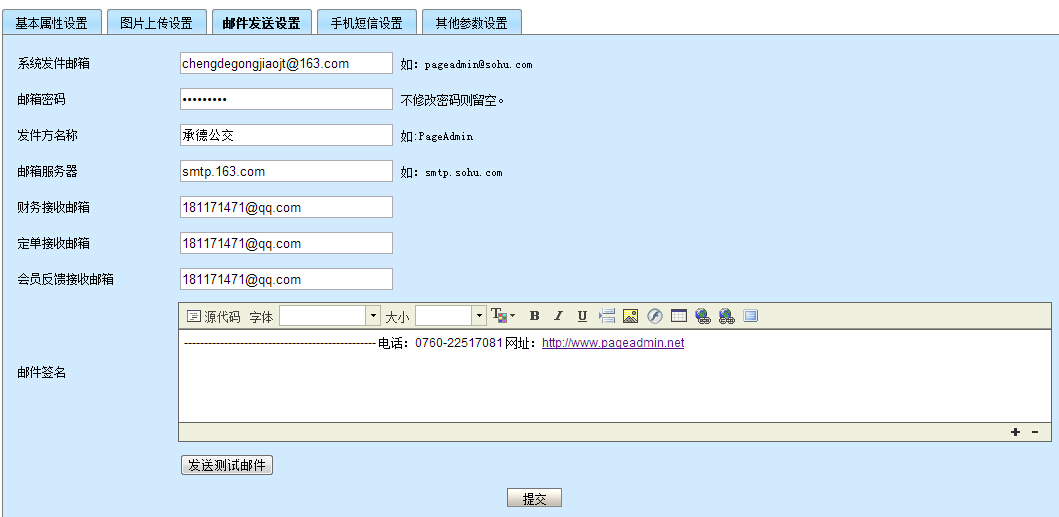Click the insert Flash icon
This screenshot has width=1059, height=517.
point(655,316)
